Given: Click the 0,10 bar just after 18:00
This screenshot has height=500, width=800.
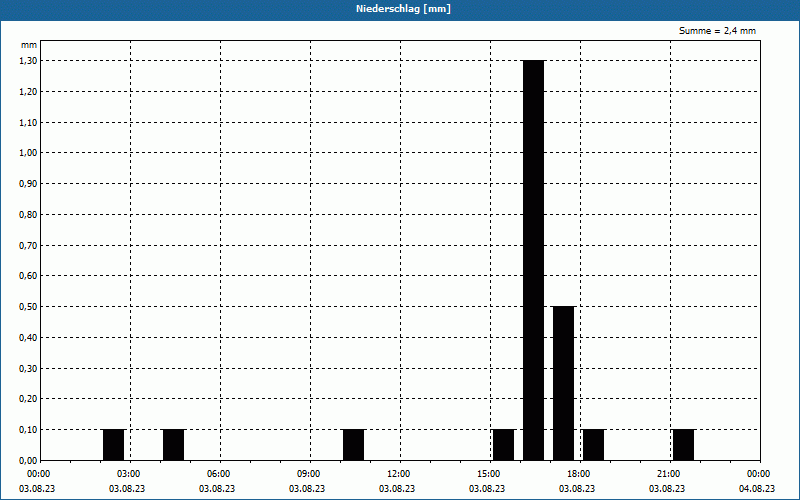Looking at the screenshot, I should (x=593, y=445).
